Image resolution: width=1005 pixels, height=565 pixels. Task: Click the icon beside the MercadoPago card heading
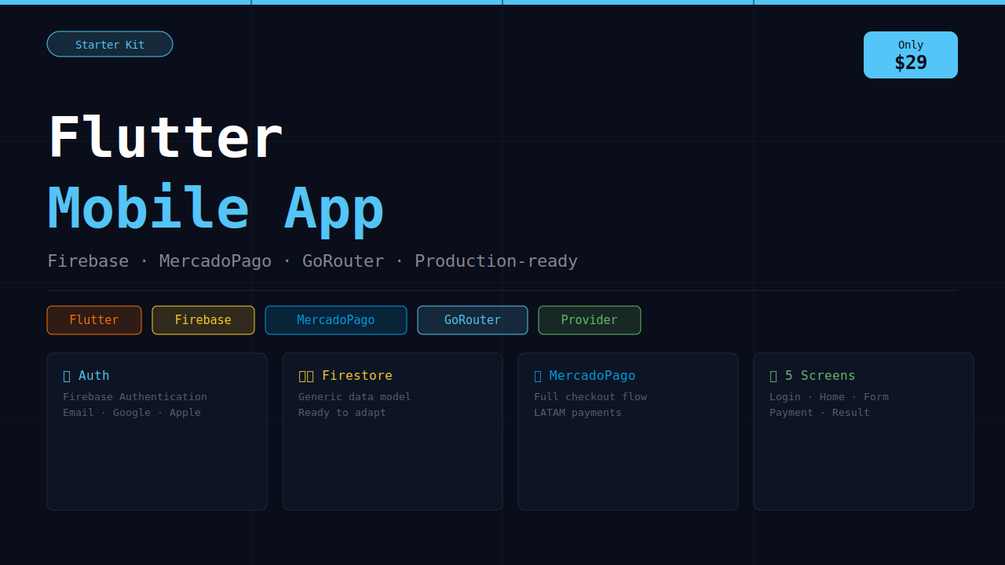[538, 376]
